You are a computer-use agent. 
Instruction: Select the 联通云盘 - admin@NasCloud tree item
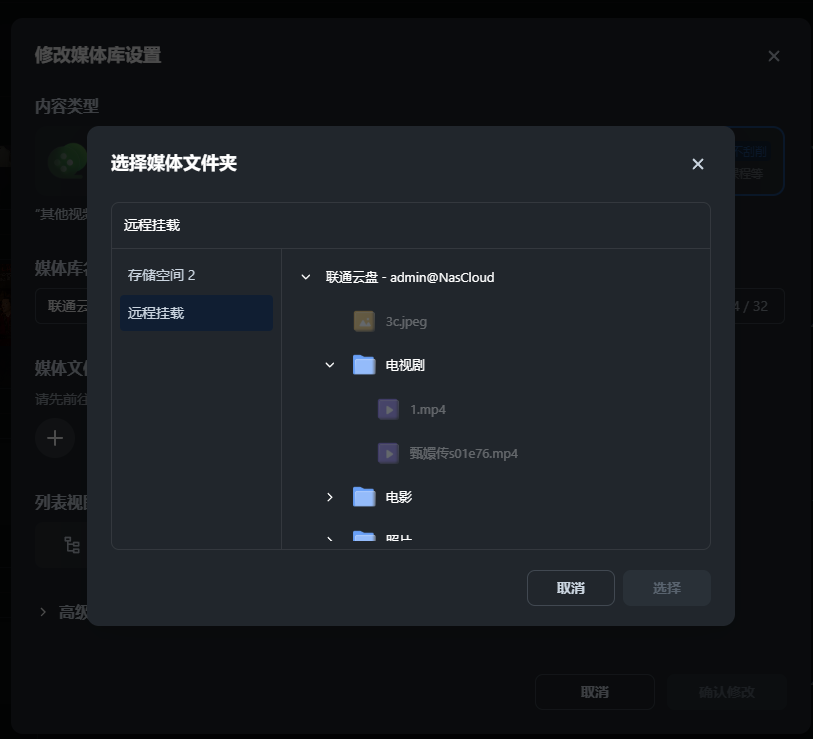coord(410,277)
